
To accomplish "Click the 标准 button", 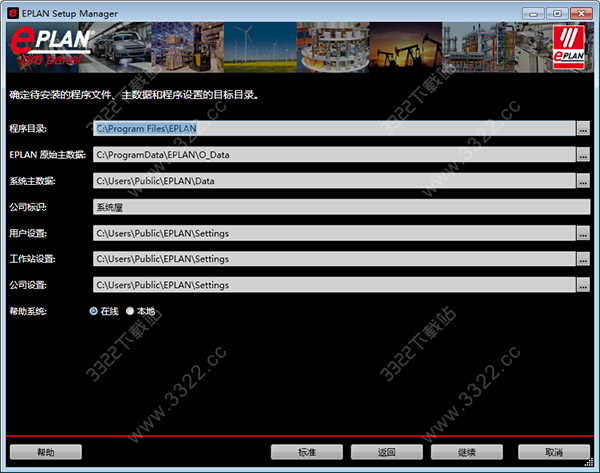I will (307, 452).
